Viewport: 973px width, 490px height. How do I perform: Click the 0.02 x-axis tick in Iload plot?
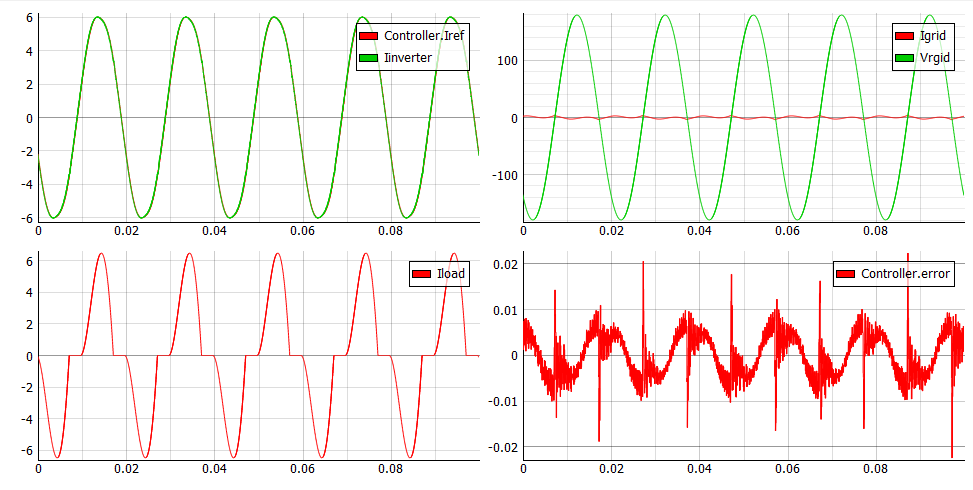[x=127, y=469]
